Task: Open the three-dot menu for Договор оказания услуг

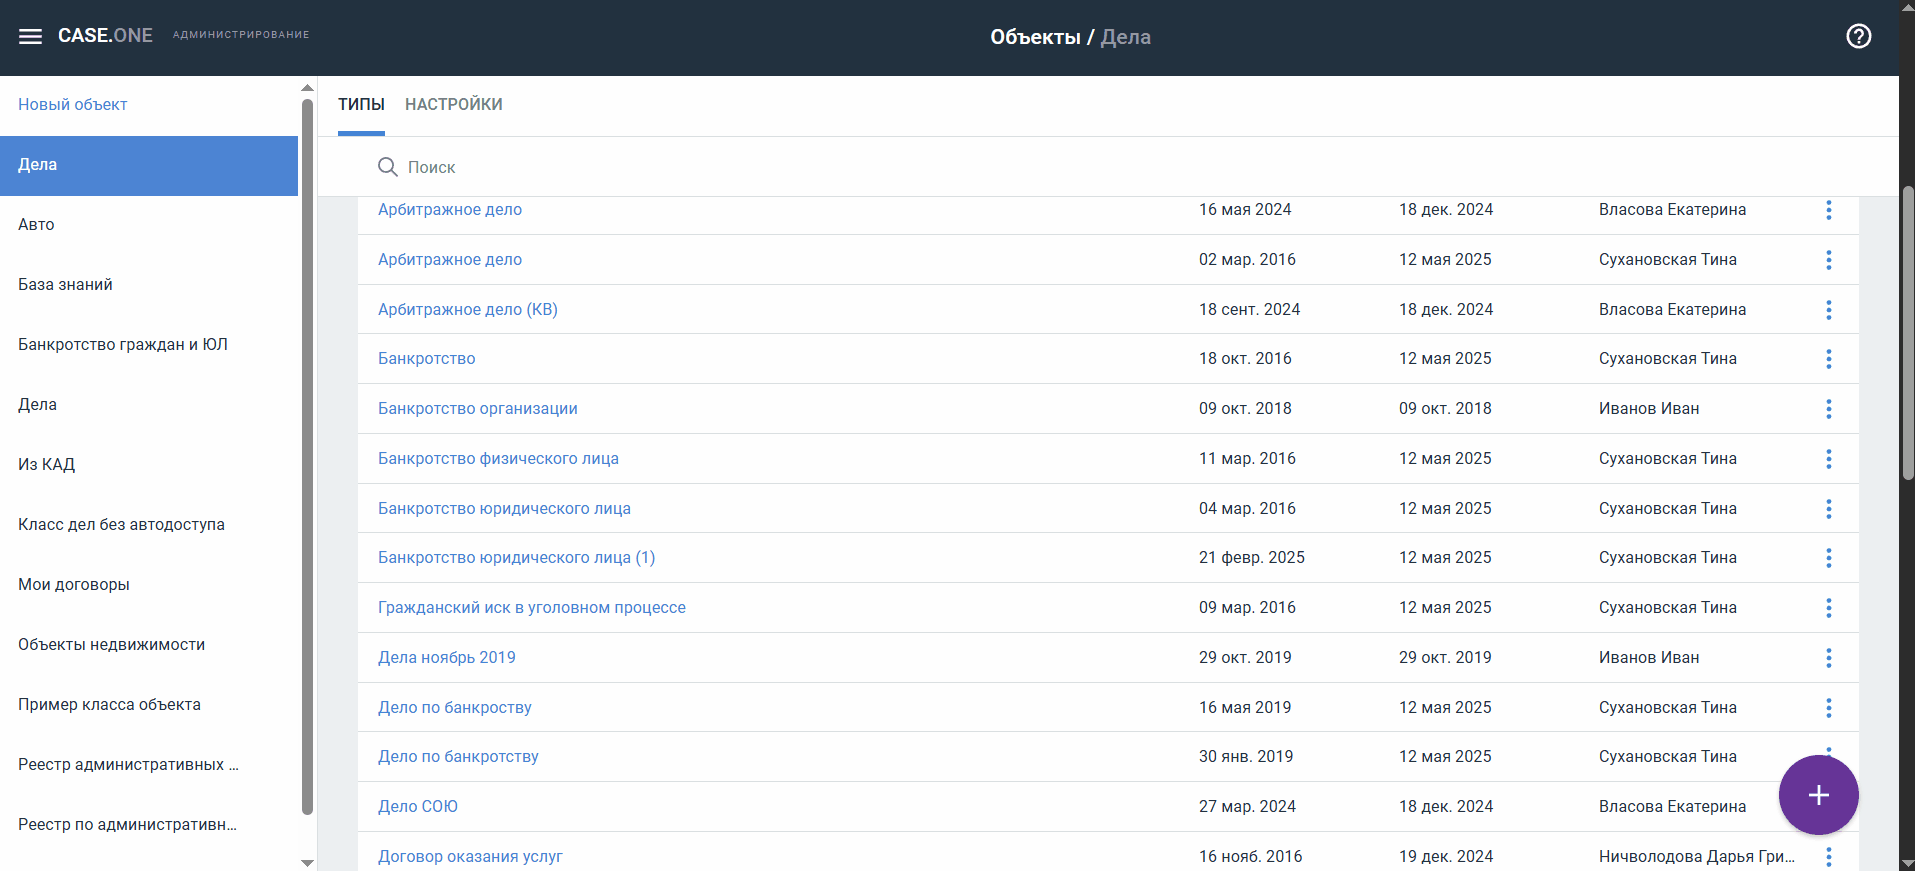Action: point(1828,857)
